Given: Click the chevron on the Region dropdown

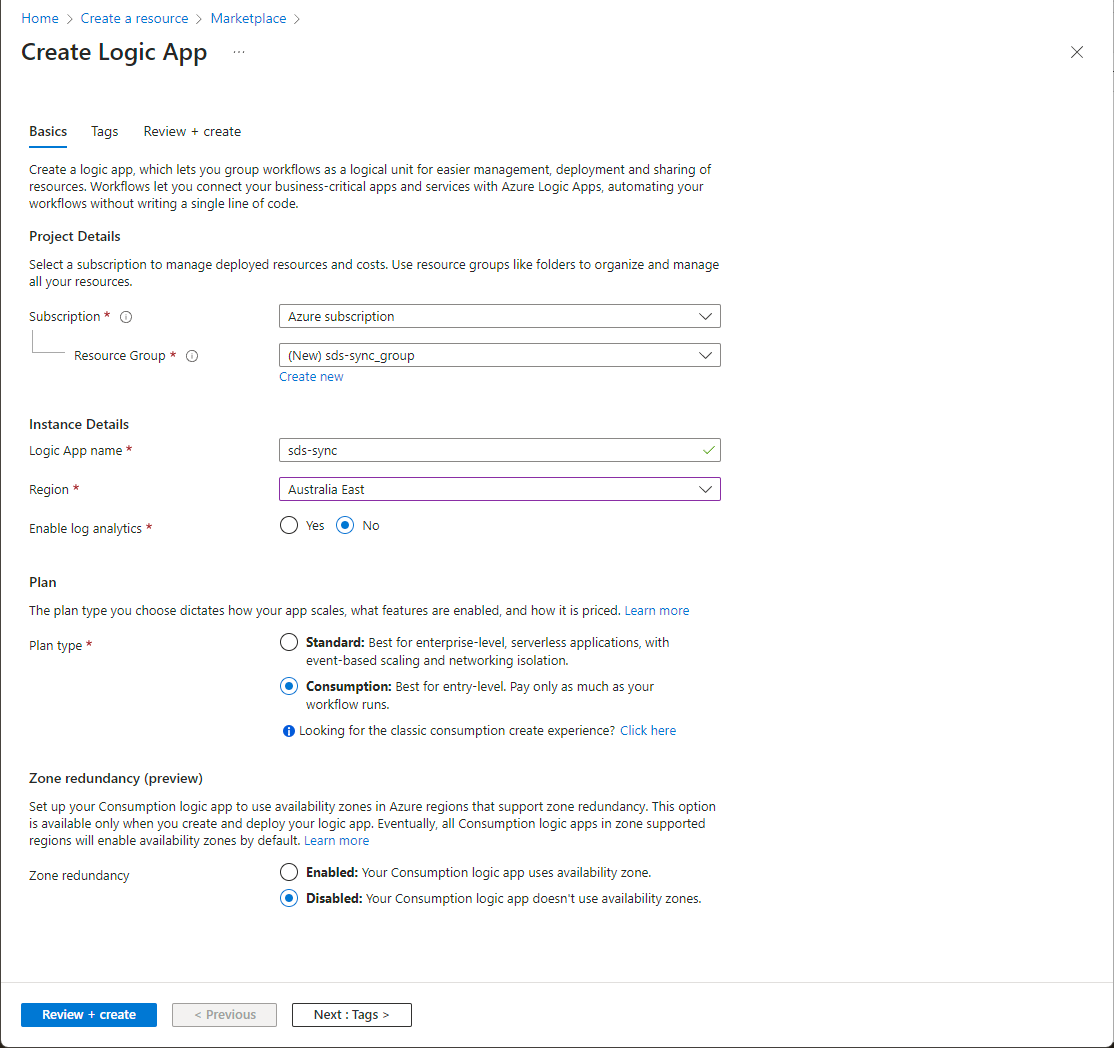Looking at the screenshot, I should point(707,489).
